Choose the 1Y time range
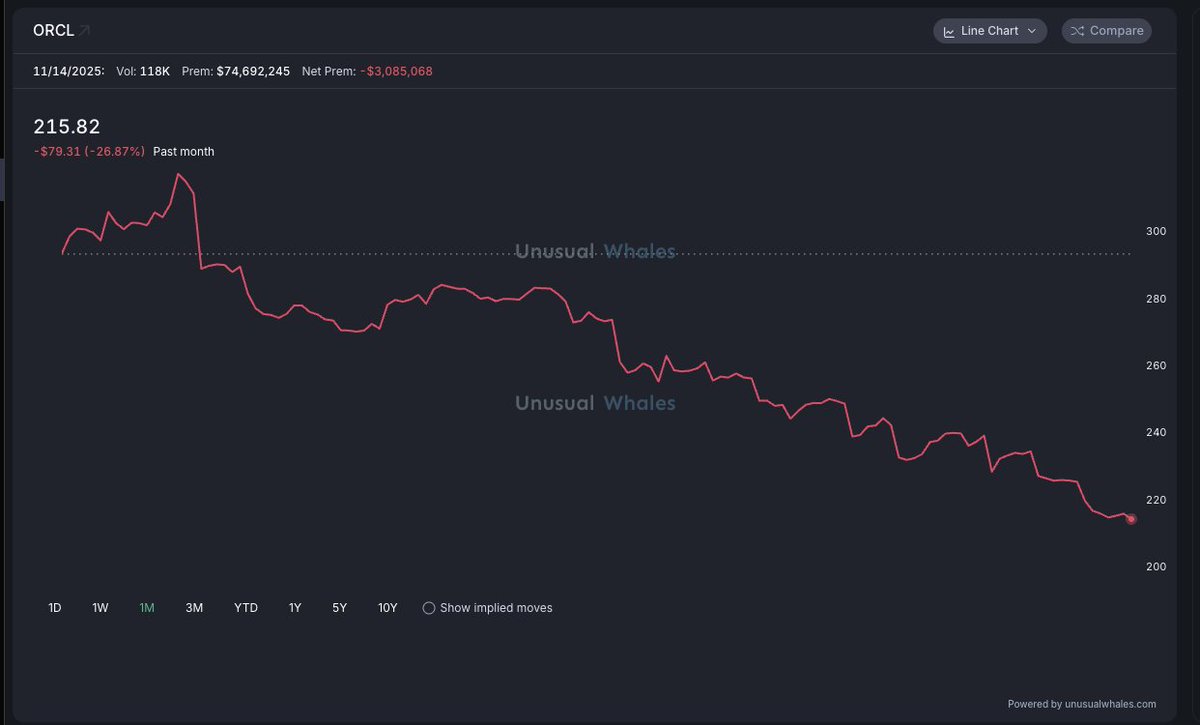 [295, 608]
